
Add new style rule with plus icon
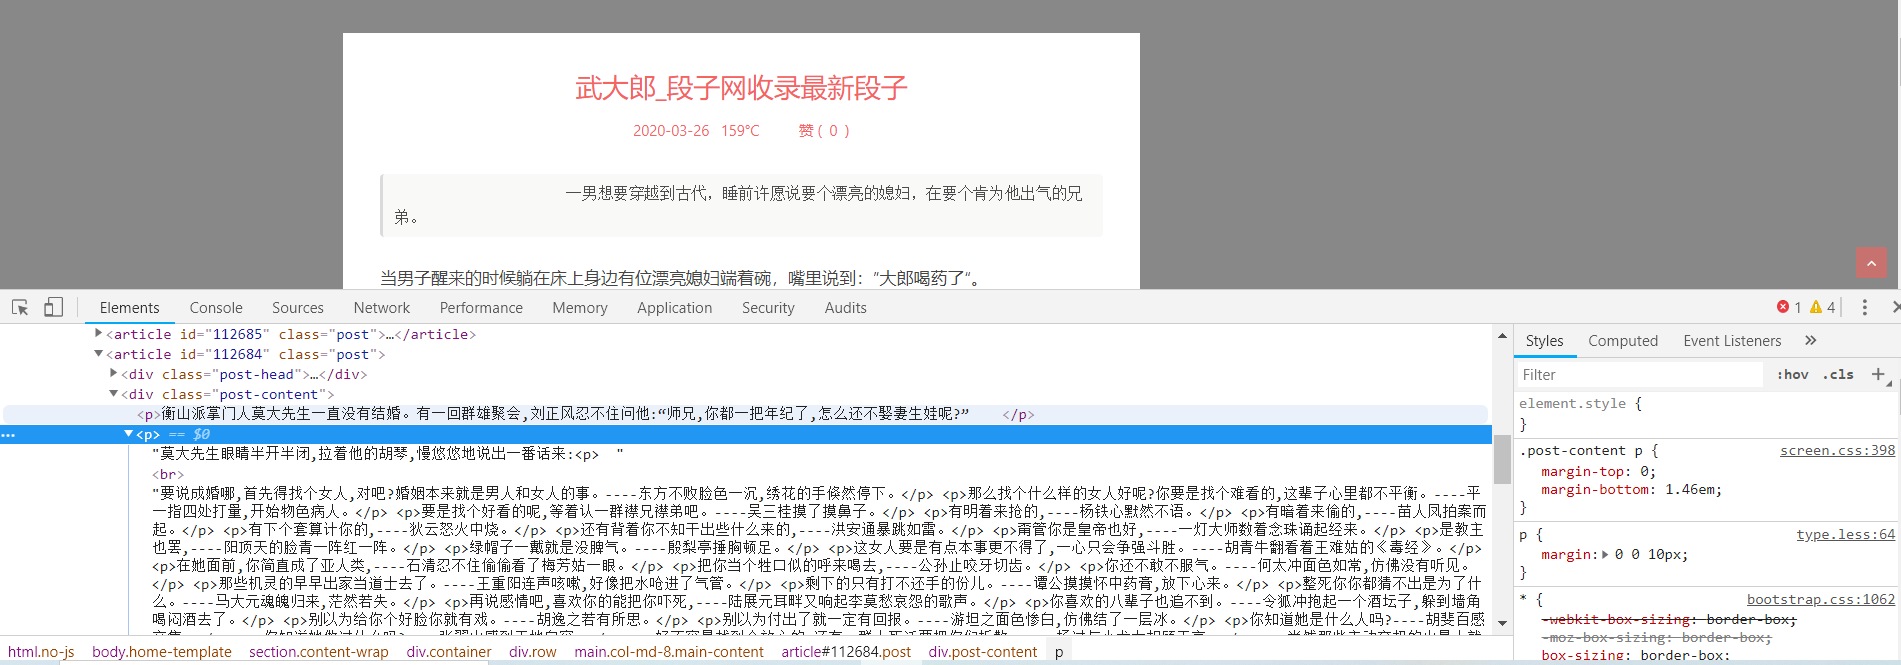pos(1878,374)
